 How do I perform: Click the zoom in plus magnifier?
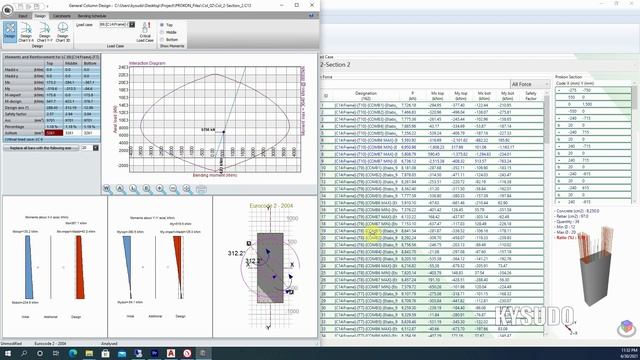(160, 189)
